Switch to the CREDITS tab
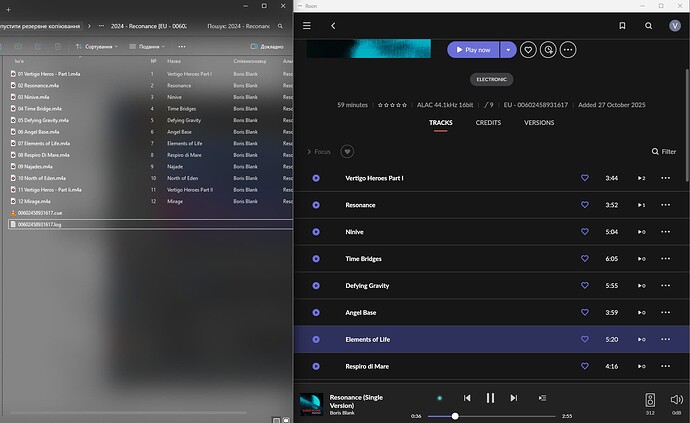The image size is (690, 423). [488, 123]
